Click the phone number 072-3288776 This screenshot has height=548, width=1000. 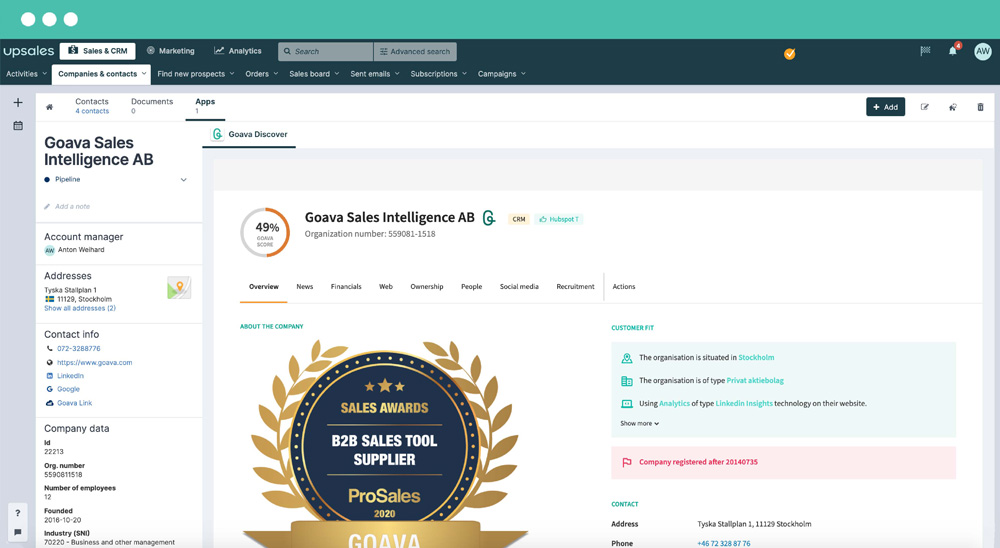click(x=78, y=349)
